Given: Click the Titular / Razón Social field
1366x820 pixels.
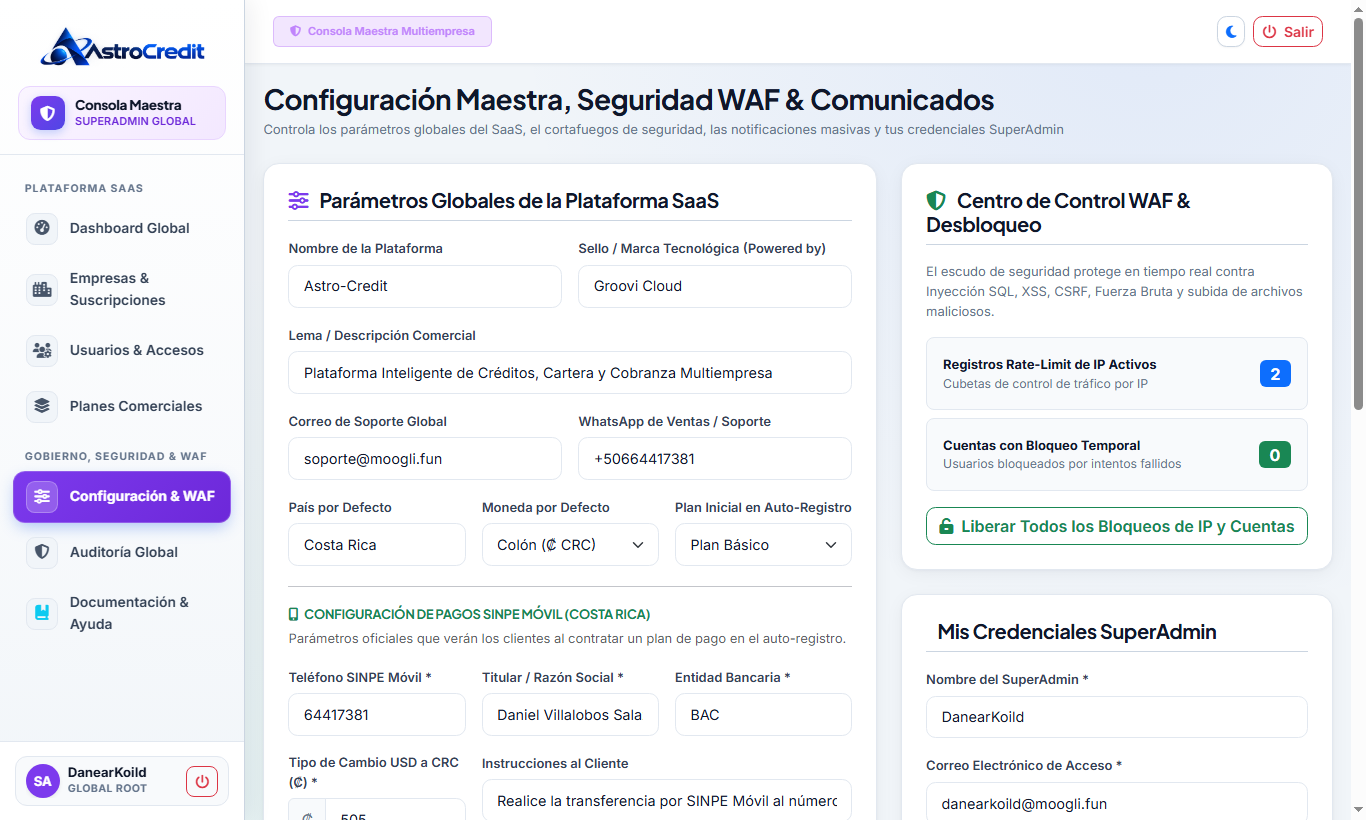Looking at the screenshot, I should [x=570, y=715].
